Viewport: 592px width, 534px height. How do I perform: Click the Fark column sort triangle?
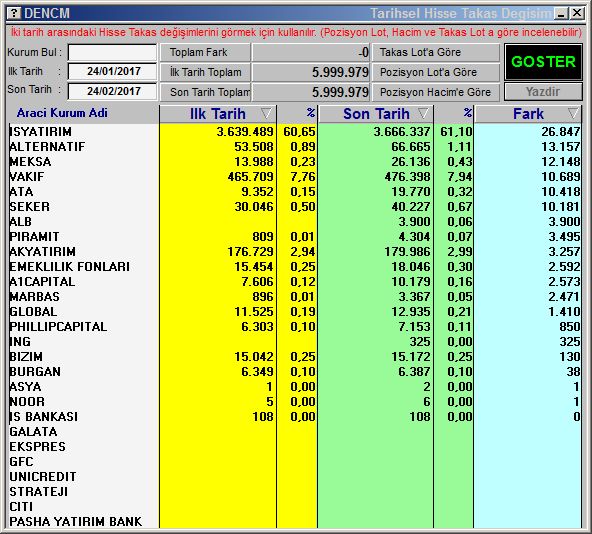point(573,113)
